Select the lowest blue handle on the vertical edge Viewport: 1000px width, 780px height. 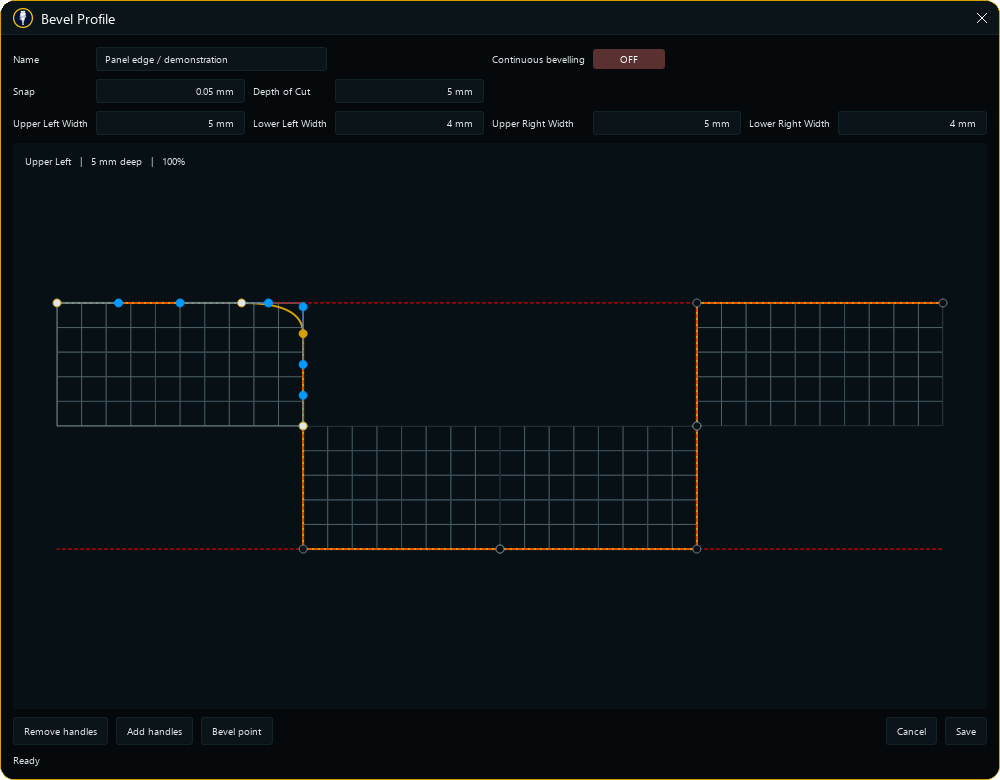[303, 395]
